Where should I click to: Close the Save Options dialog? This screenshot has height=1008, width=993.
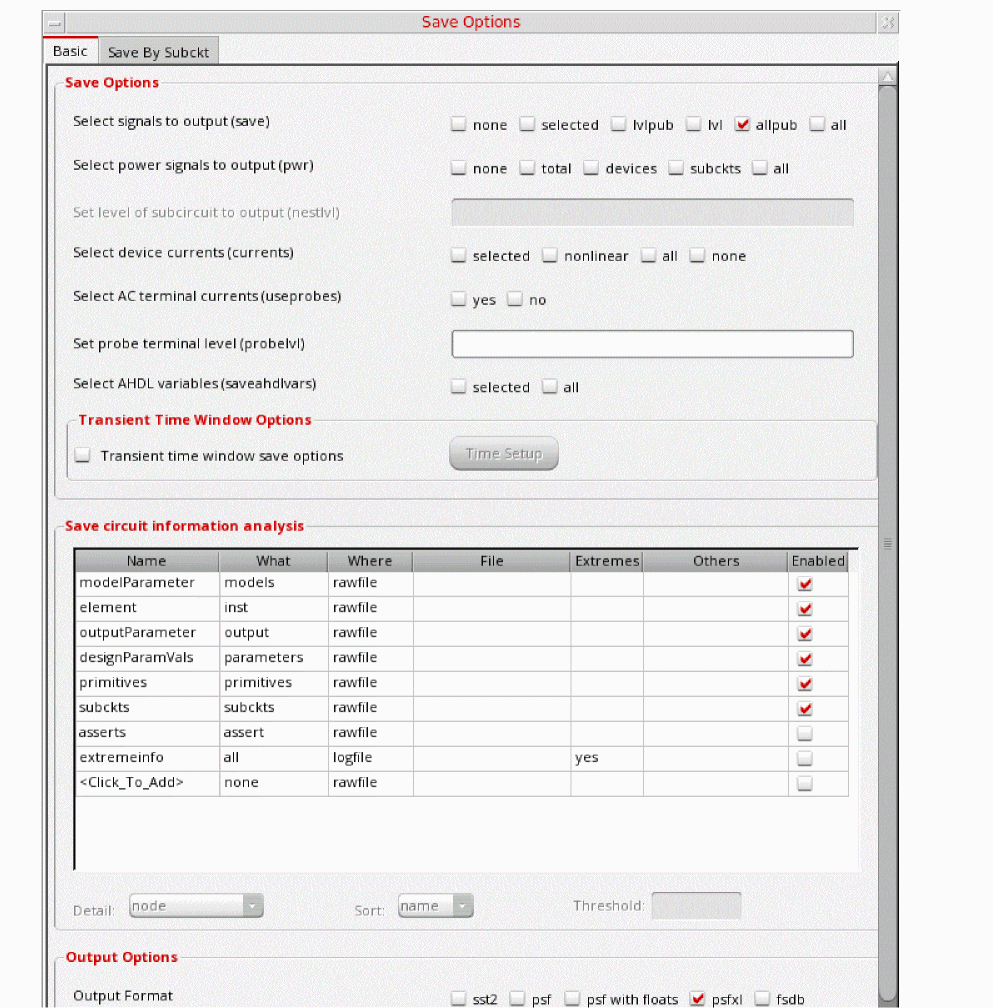pos(887,22)
